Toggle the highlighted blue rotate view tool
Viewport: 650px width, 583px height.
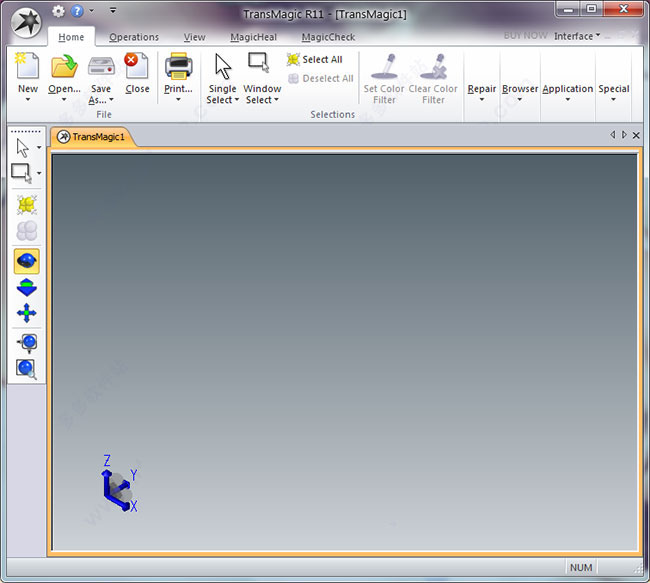click(27, 260)
